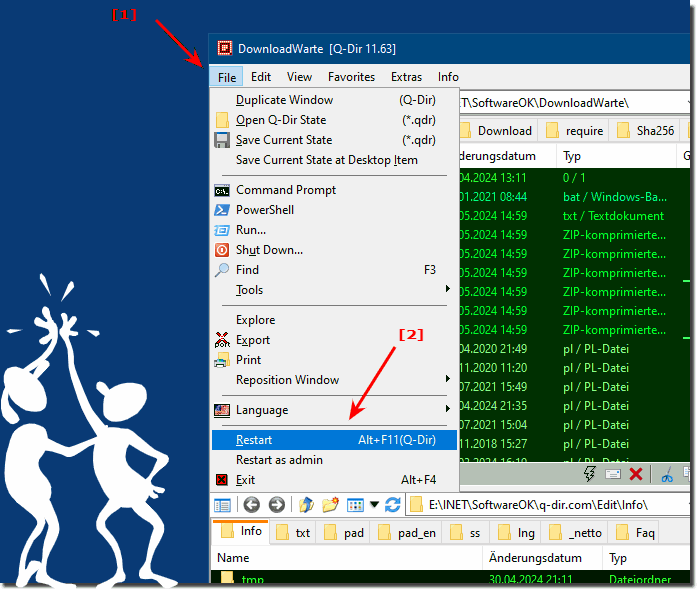Choose Restart as admin
The width and height of the screenshot is (697, 590).
click(x=335, y=460)
